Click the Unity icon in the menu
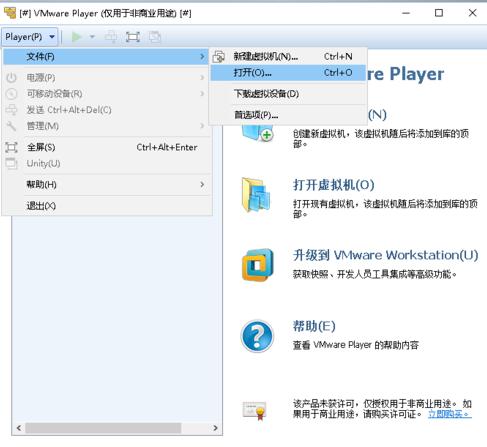This screenshot has width=487, height=447. pyautogui.click(x=11, y=163)
